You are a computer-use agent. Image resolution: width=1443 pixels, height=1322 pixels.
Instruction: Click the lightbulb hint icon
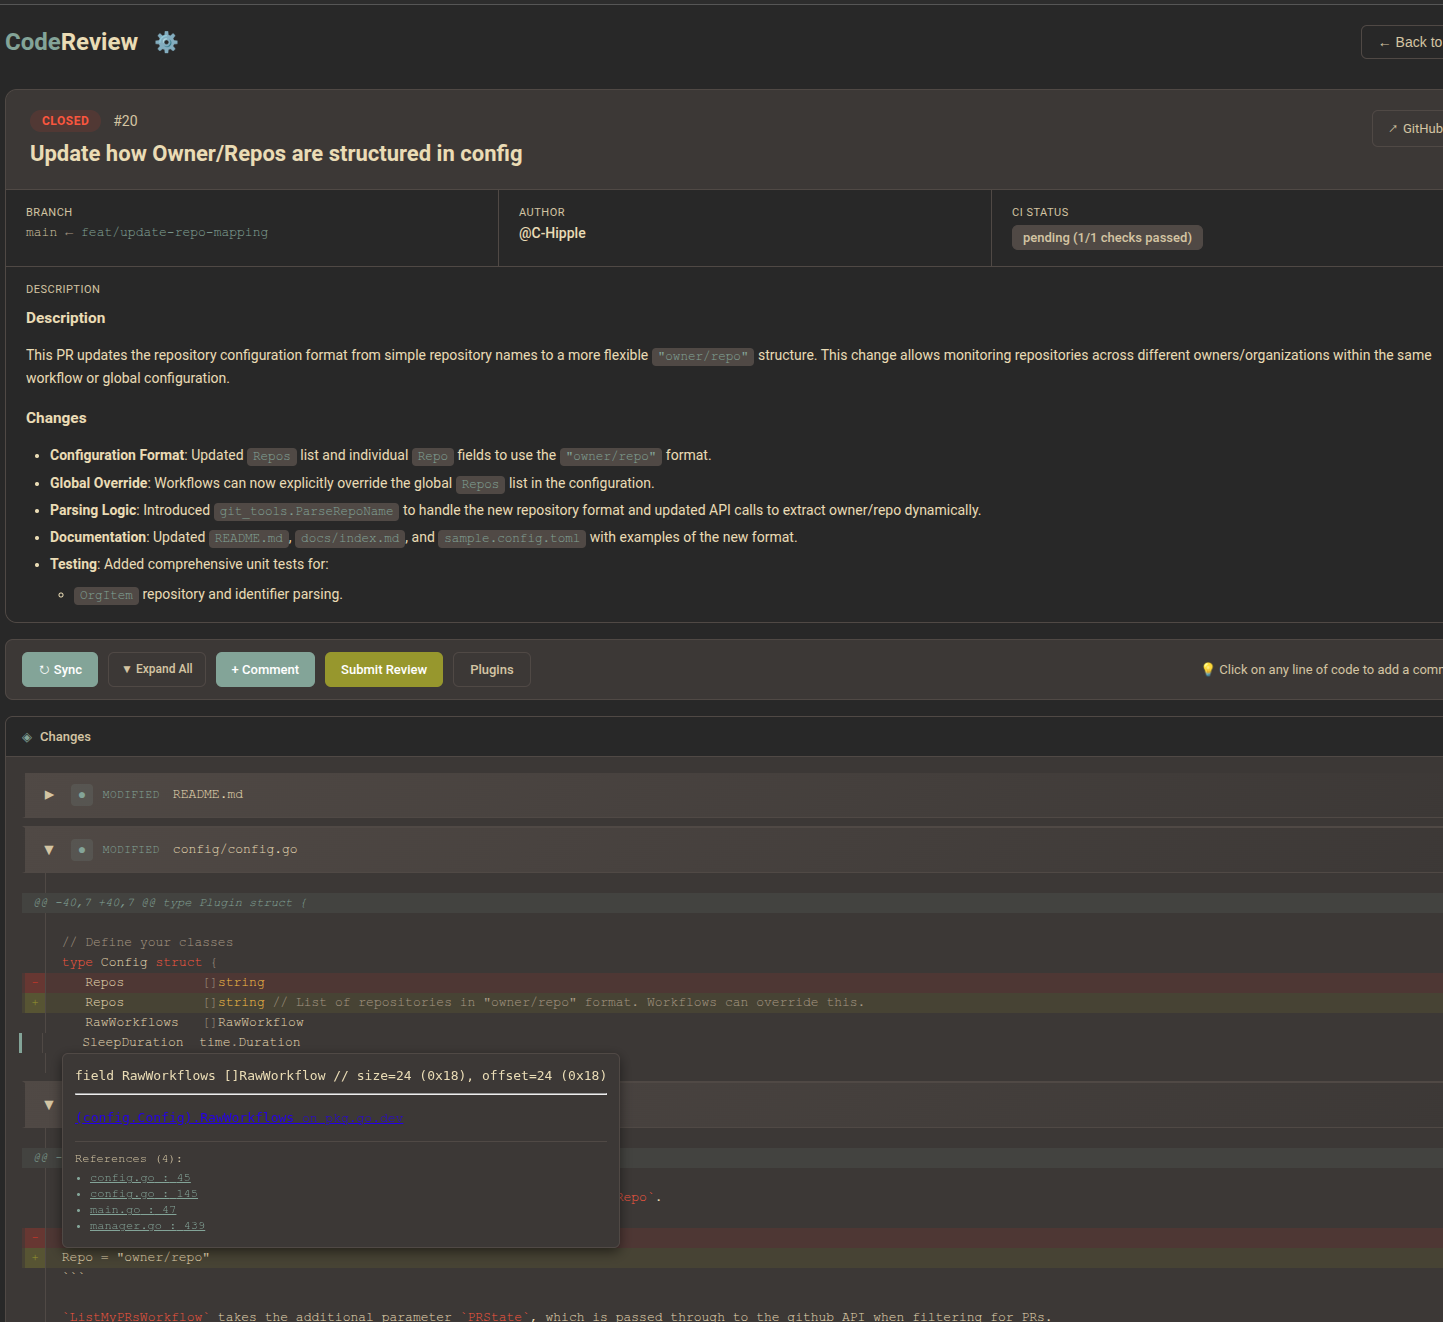(1208, 670)
